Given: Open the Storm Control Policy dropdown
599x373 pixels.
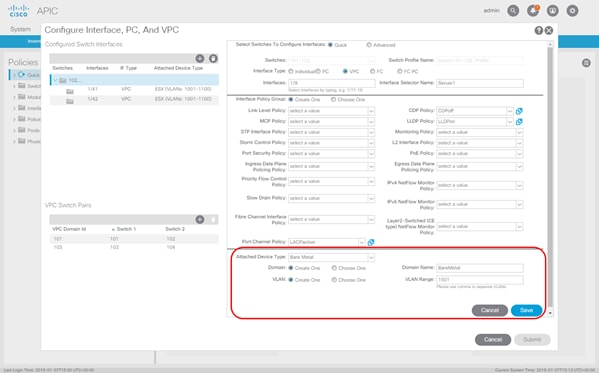Looking at the screenshot, I should (x=371, y=143).
